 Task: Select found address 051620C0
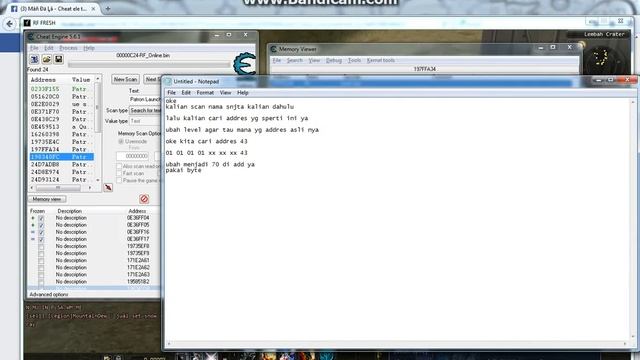61,97
